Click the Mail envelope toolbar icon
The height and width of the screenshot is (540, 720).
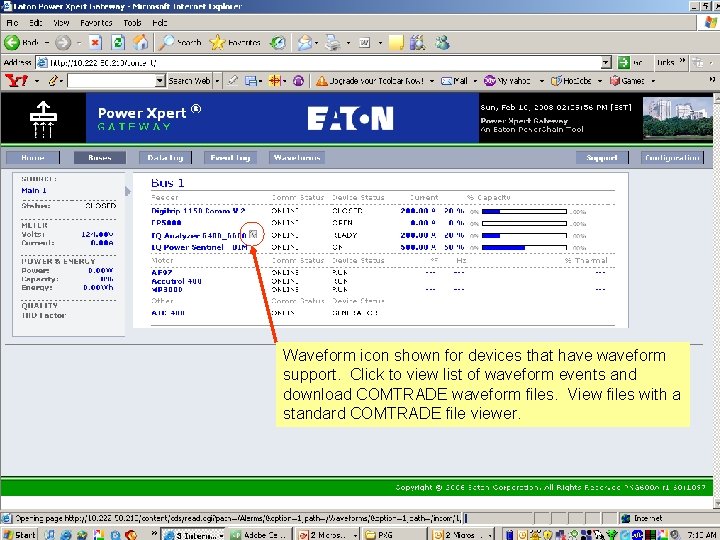304,43
